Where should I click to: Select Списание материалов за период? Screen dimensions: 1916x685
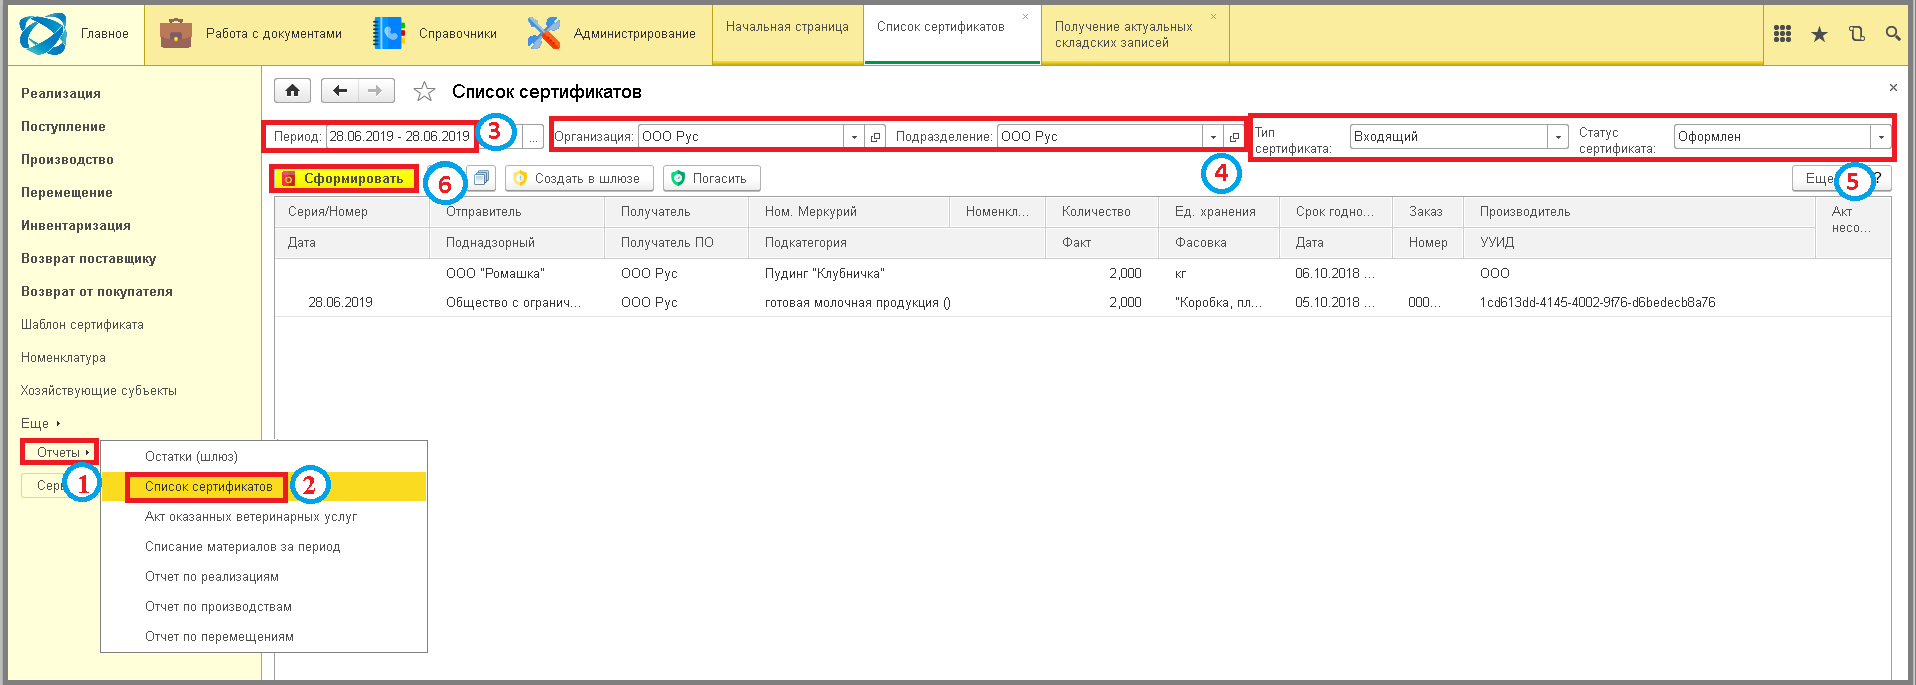click(264, 547)
